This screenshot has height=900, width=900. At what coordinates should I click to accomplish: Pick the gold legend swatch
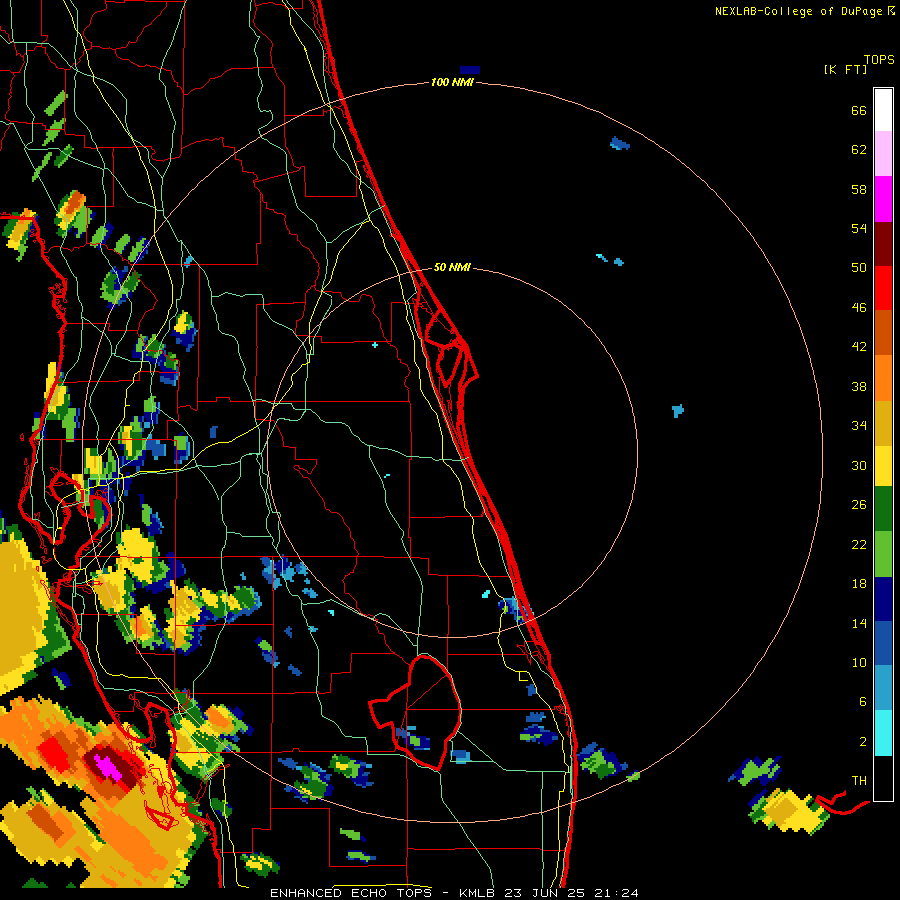pyautogui.click(x=883, y=423)
